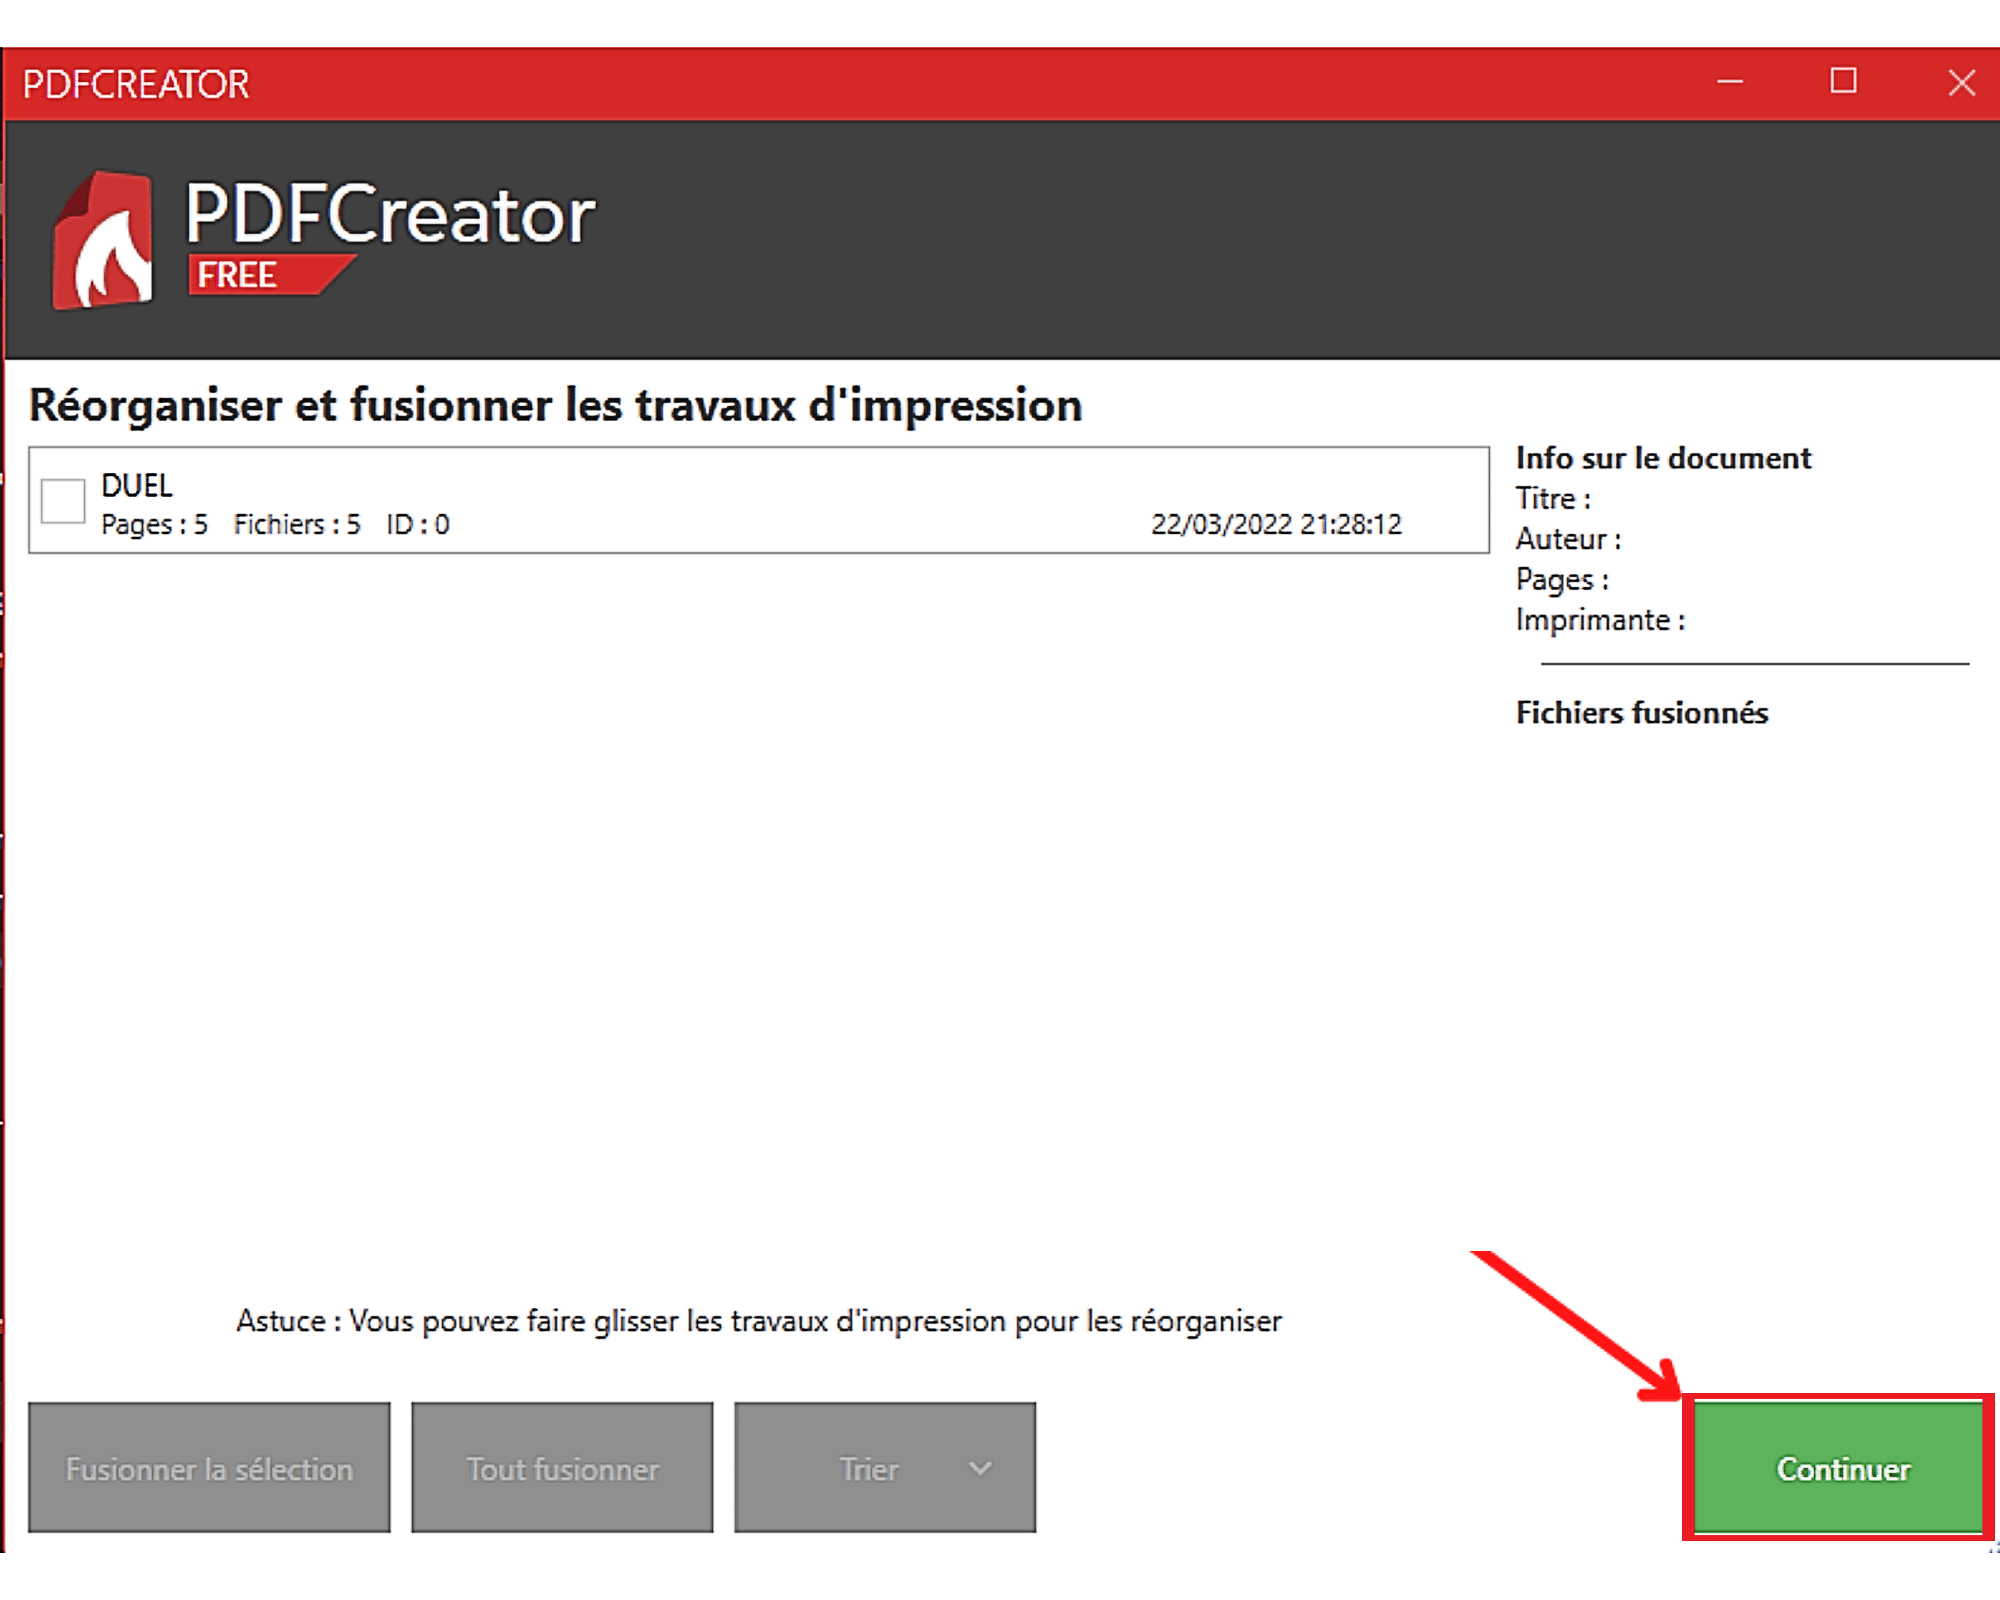Viewport: 2000px width, 1600px height.
Task: Click the 'Fichiers fusionnés' heading
Action: tap(1641, 713)
